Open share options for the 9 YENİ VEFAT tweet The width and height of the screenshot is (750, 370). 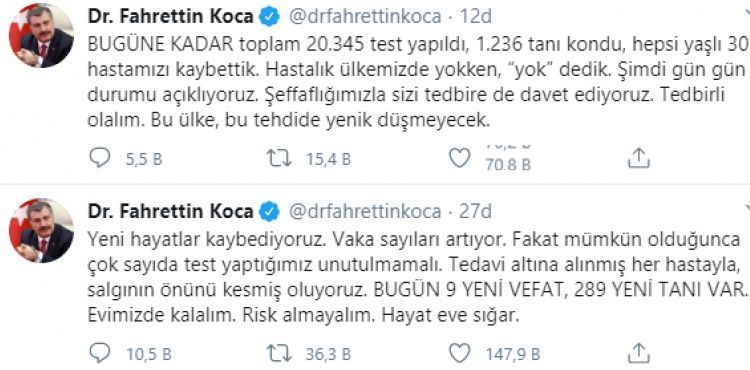[639, 353]
